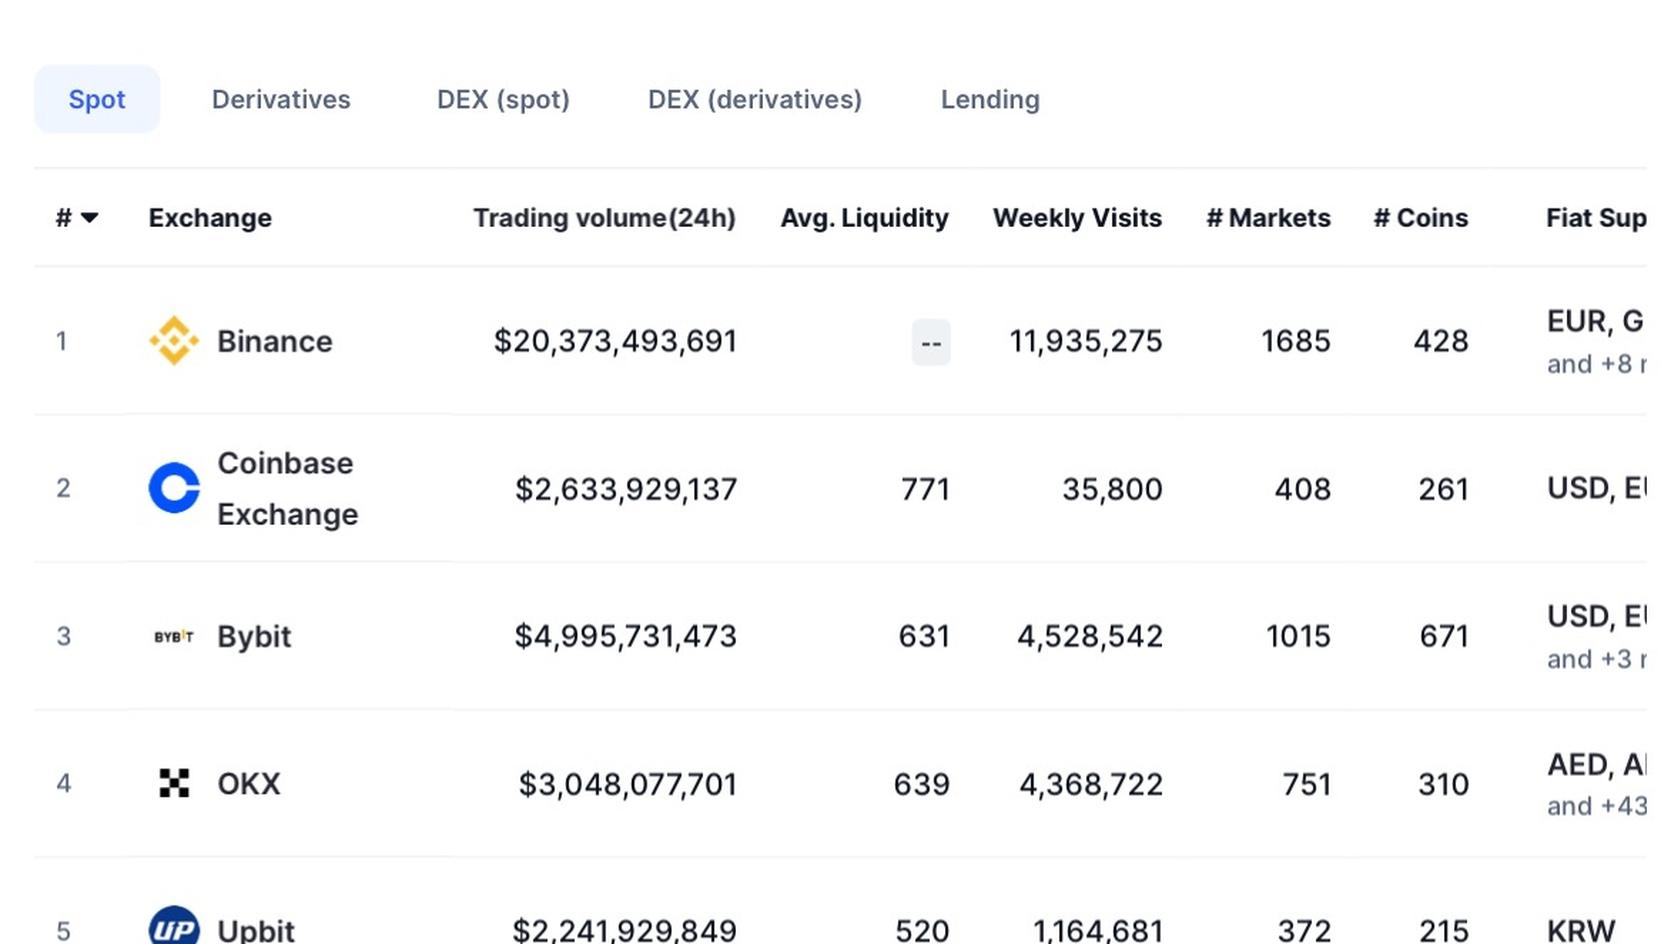Image resolution: width=1680 pixels, height=944 pixels.
Task: Open the Coinbase Exchange link
Action: 288,488
